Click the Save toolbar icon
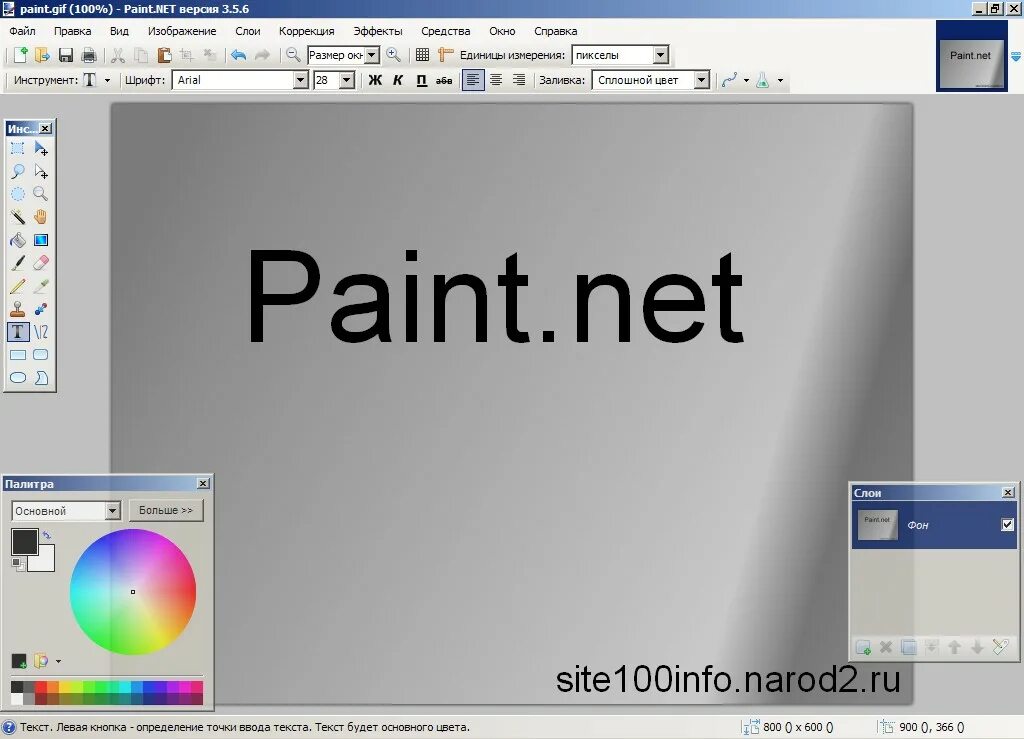Screen dimensions: 1024x739 65,55
